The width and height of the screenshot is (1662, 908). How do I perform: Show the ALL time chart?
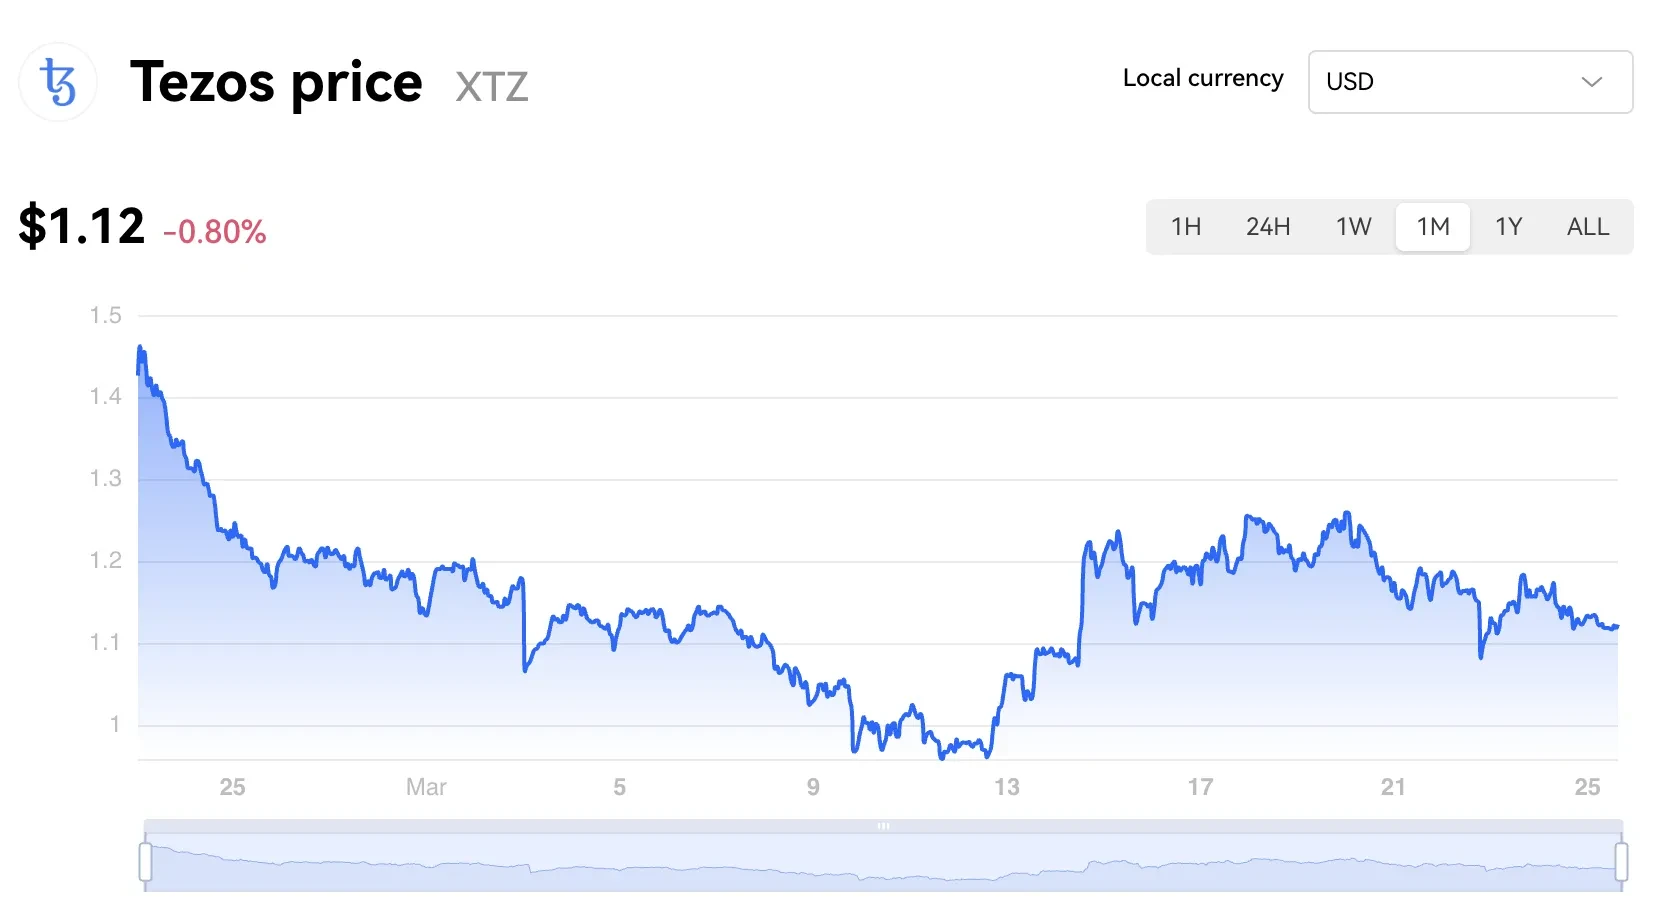pos(1587,227)
